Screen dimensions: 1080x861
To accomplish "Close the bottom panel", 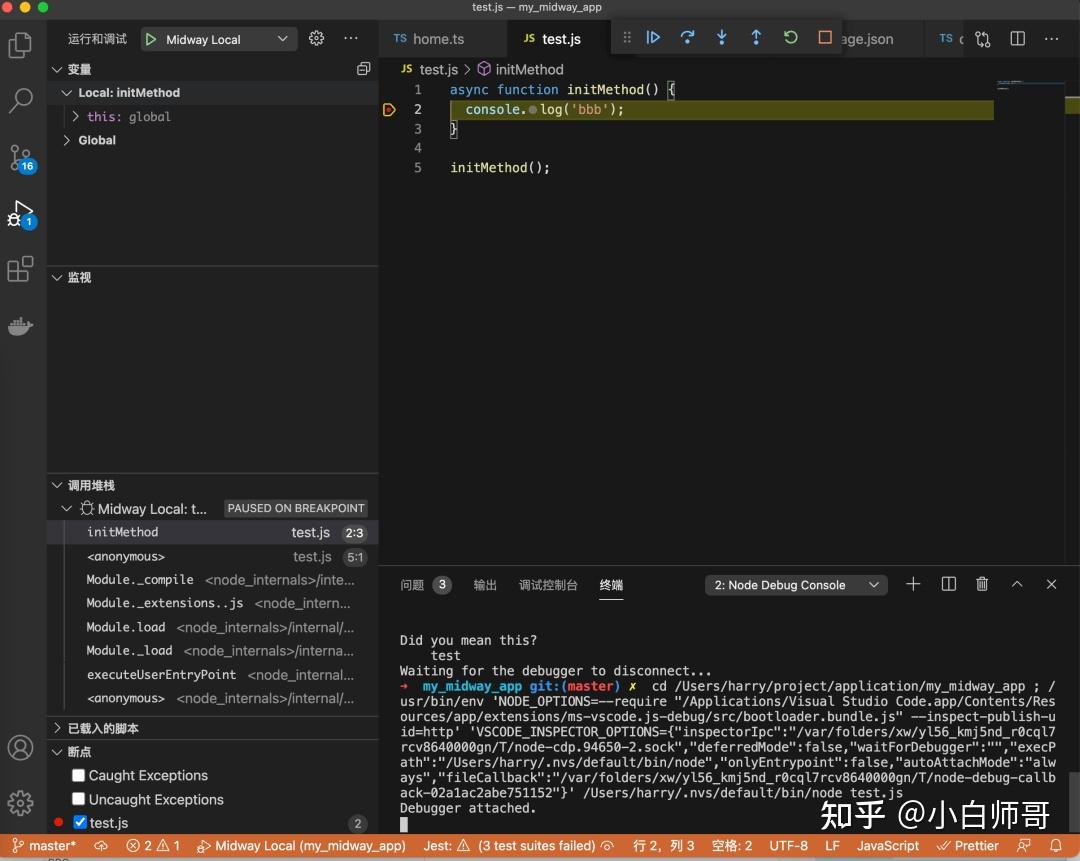I will tap(1051, 584).
